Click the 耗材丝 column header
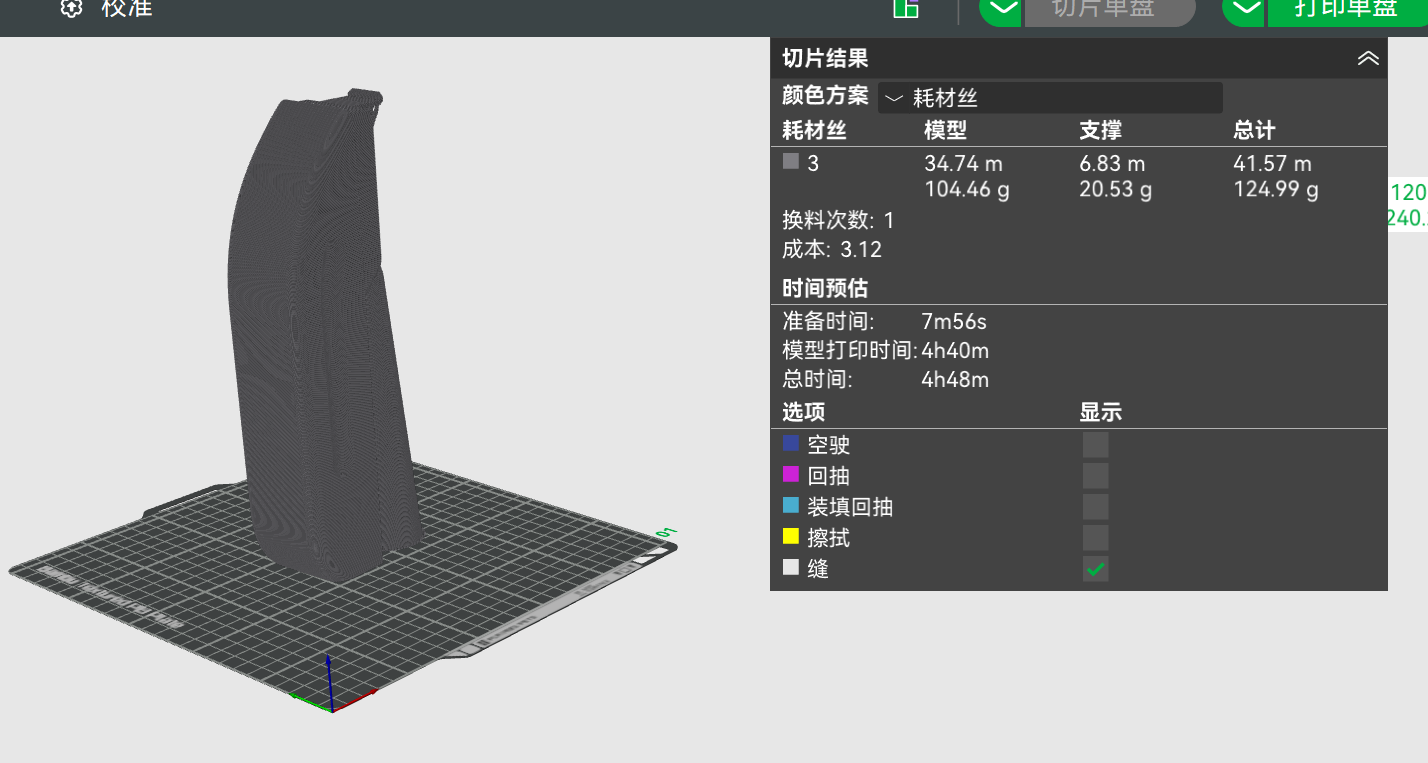The image size is (1428, 763). [814, 130]
